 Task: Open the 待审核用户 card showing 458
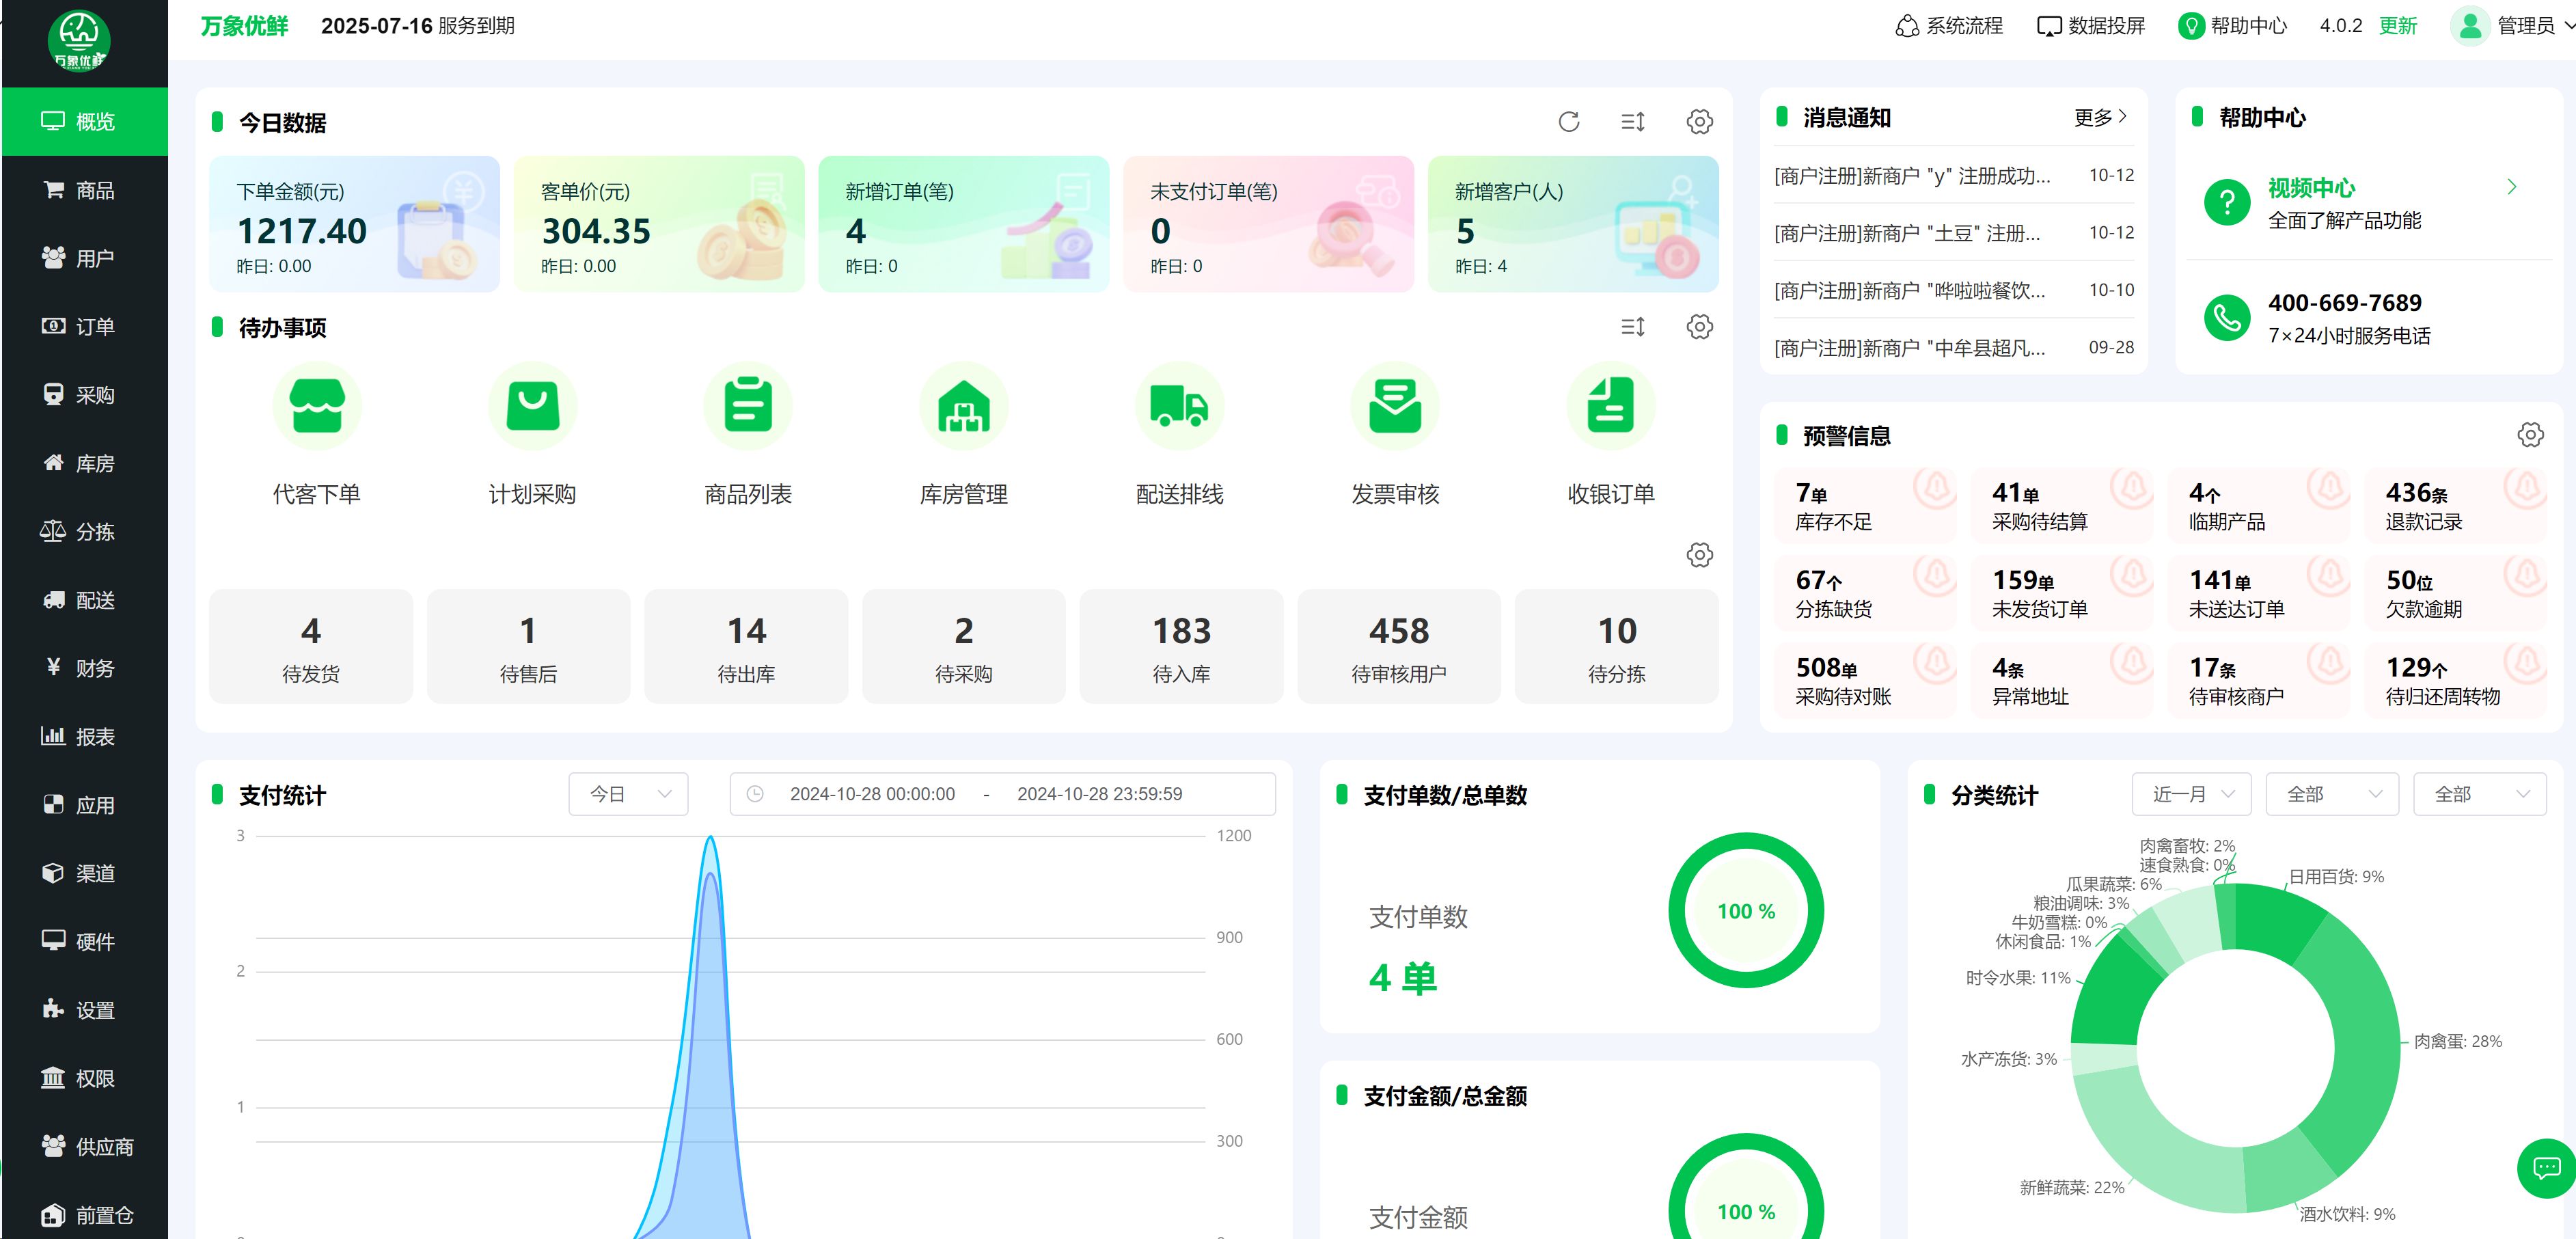(1399, 647)
